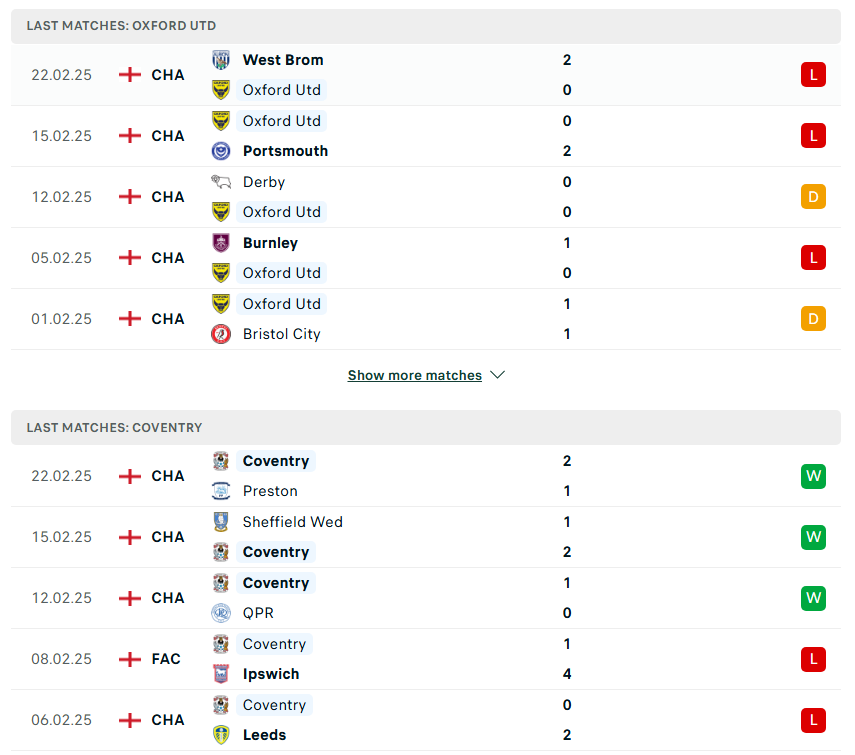
Task: Select Portsmouth team name
Action: pyautogui.click(x=285, y=151)
